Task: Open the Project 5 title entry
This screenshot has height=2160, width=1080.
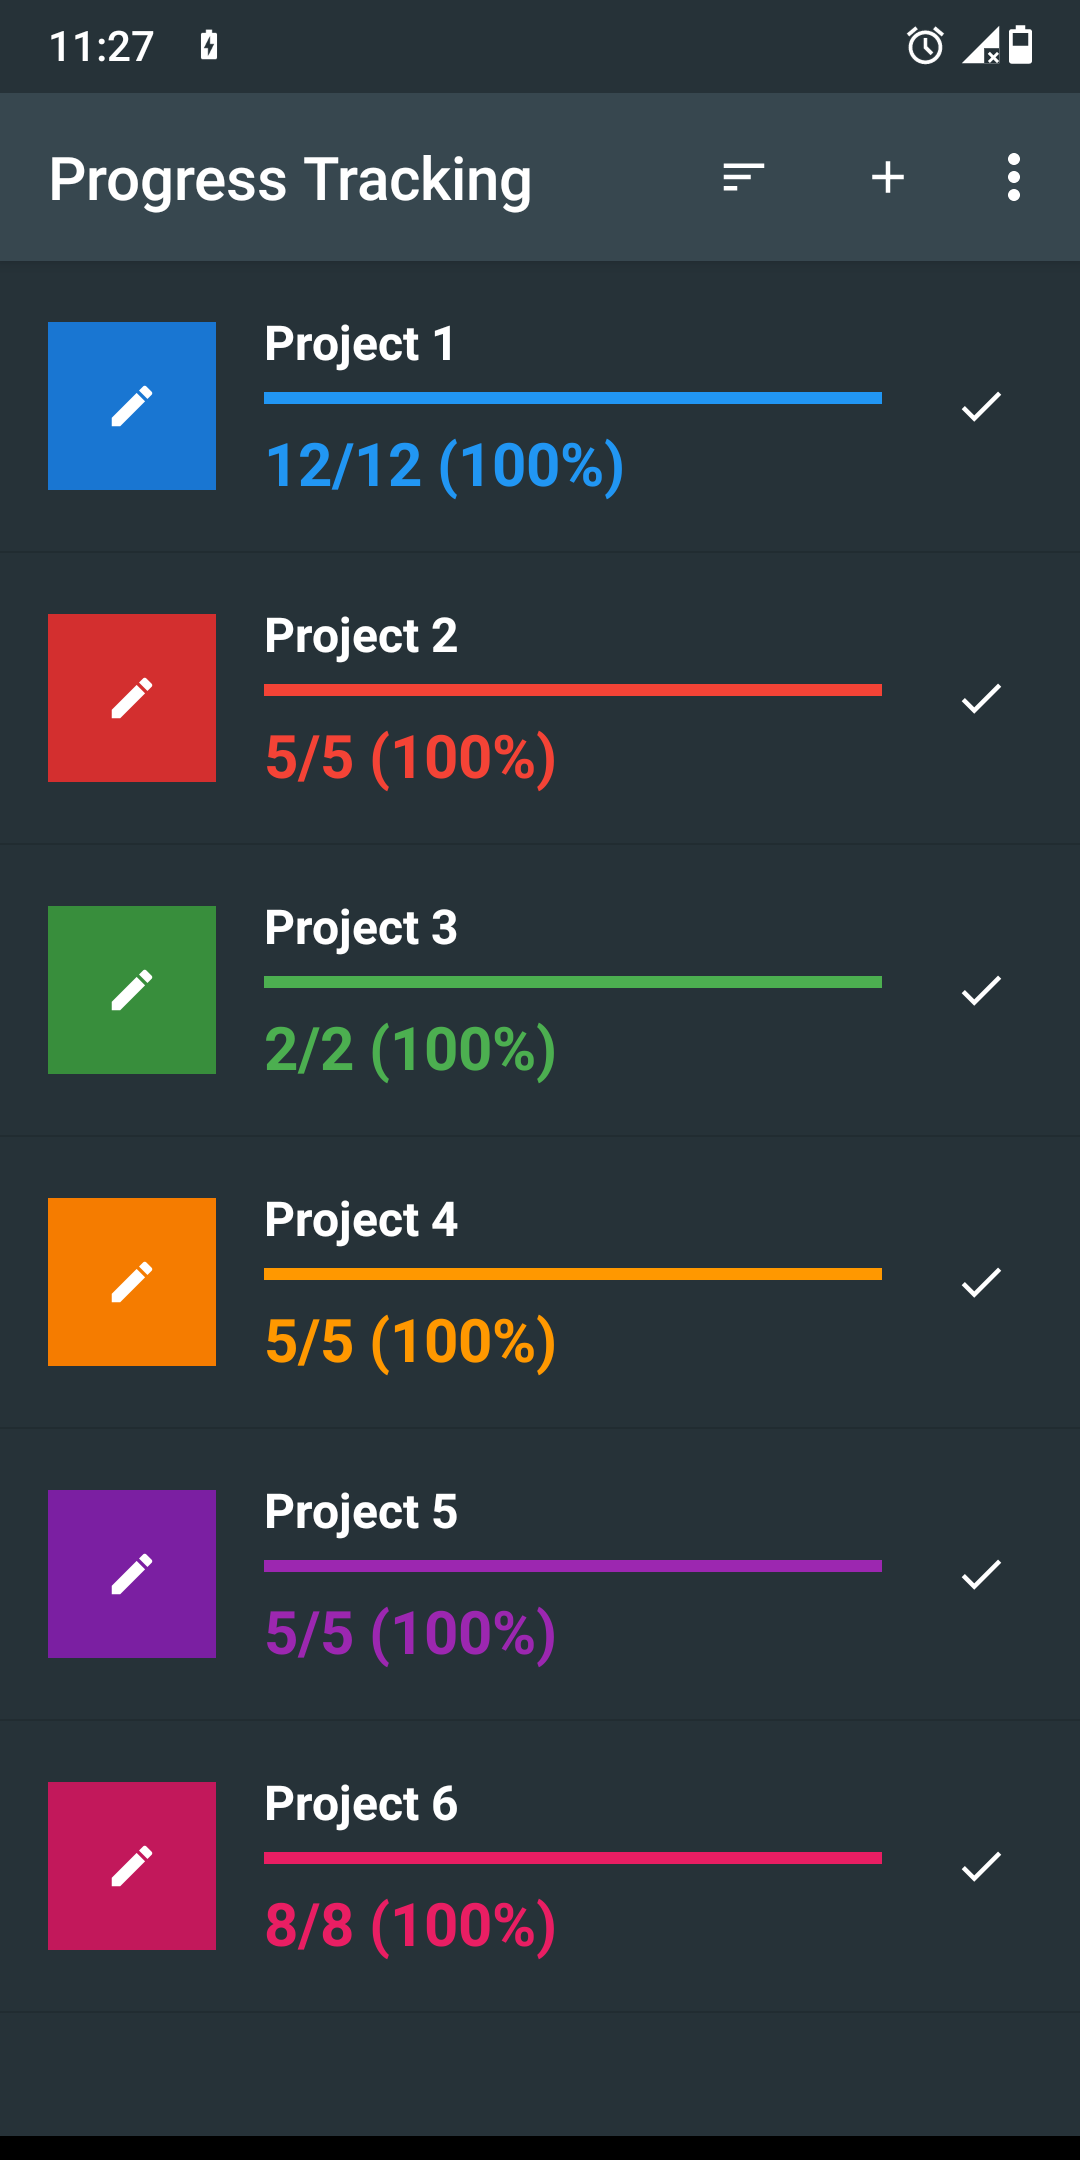Action: point(361,1513)
